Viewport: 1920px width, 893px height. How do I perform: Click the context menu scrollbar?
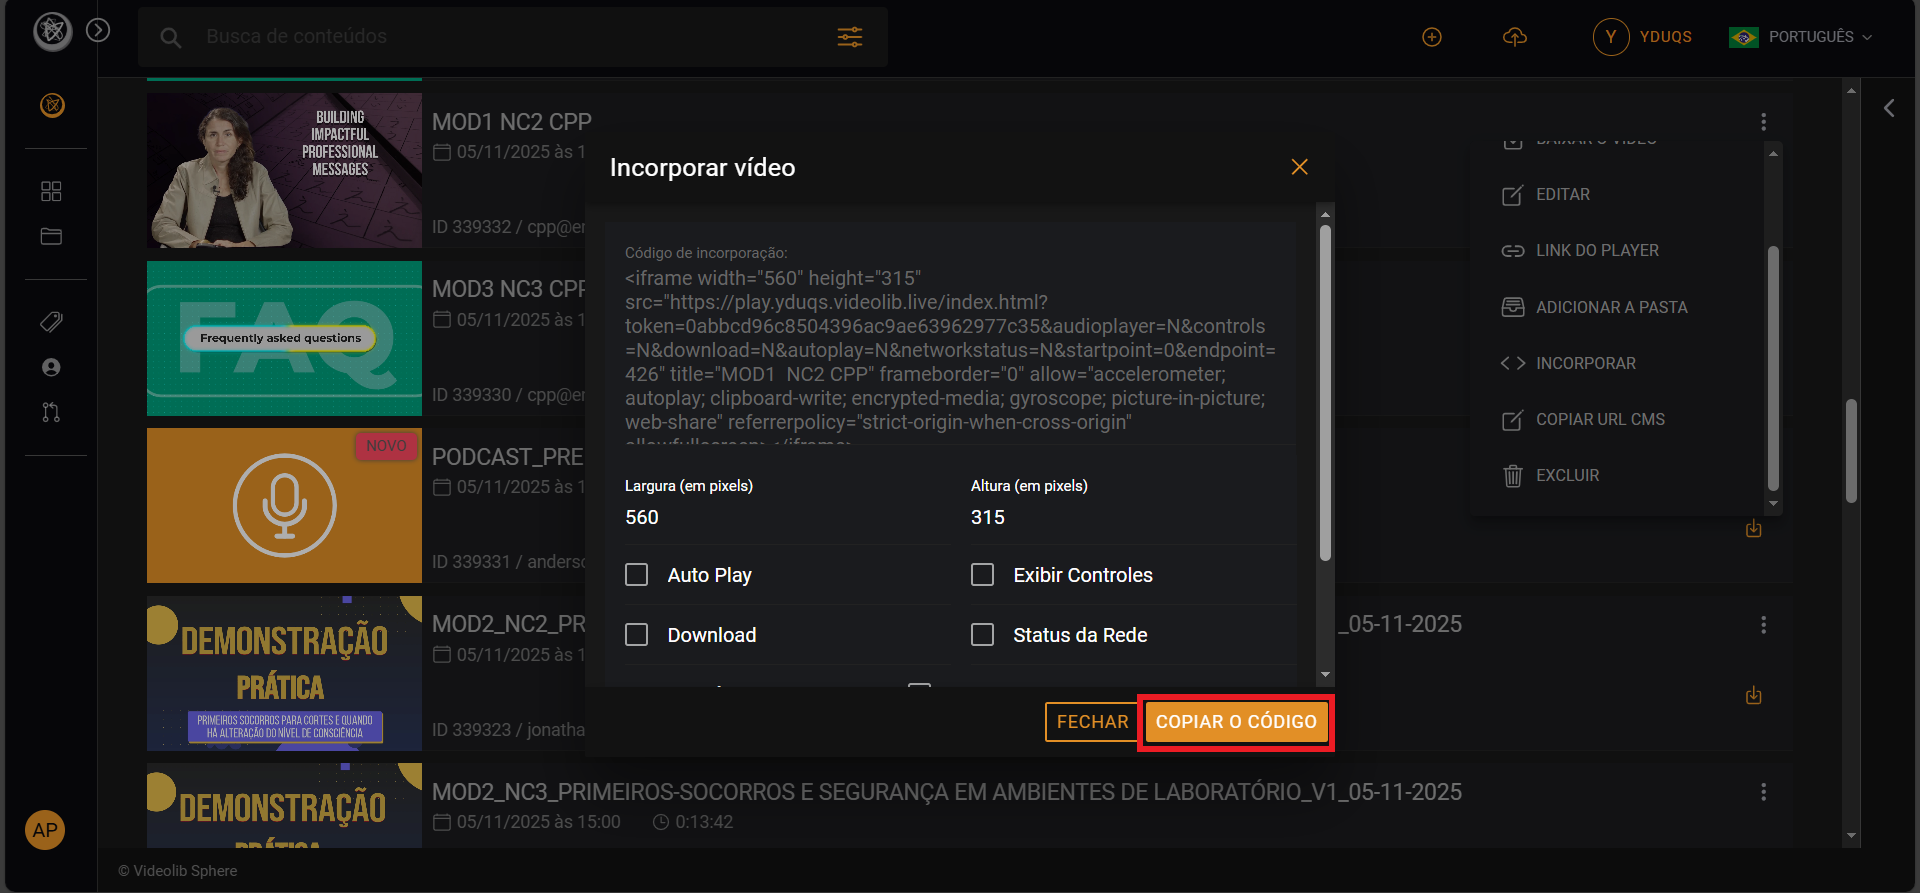point(1773,367)
